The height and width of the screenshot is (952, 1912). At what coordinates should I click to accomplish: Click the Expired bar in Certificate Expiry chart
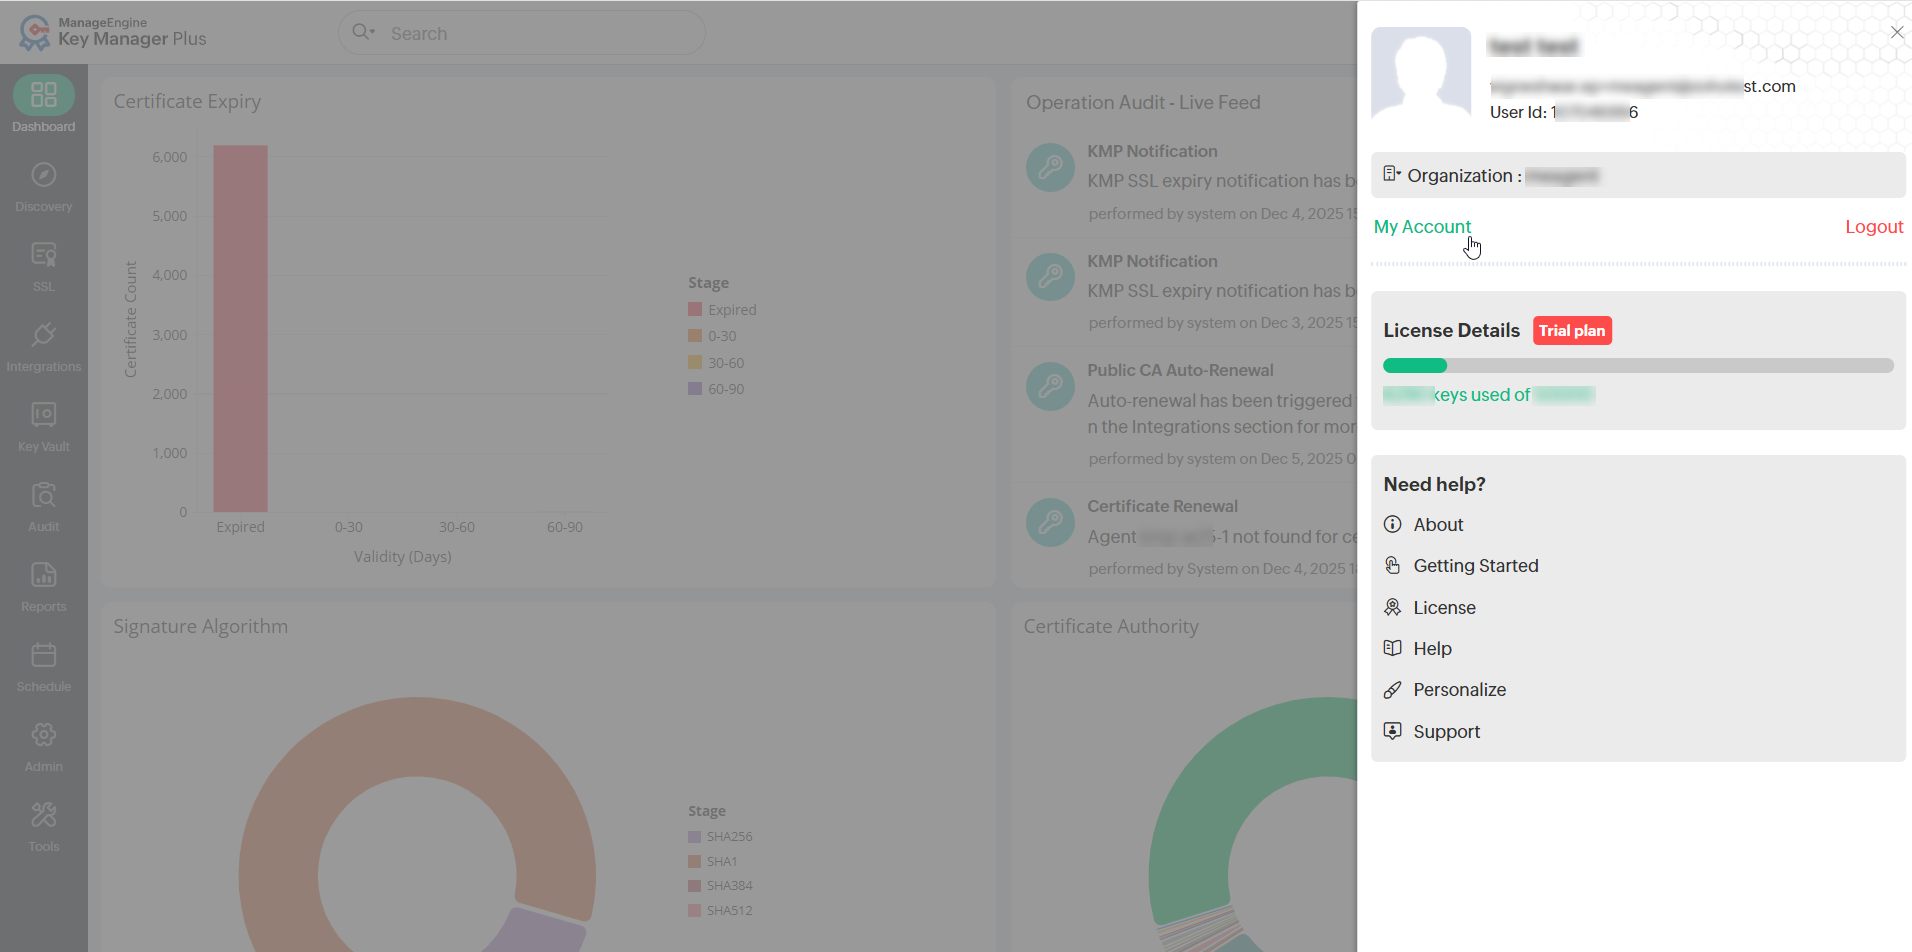[240, 328]
